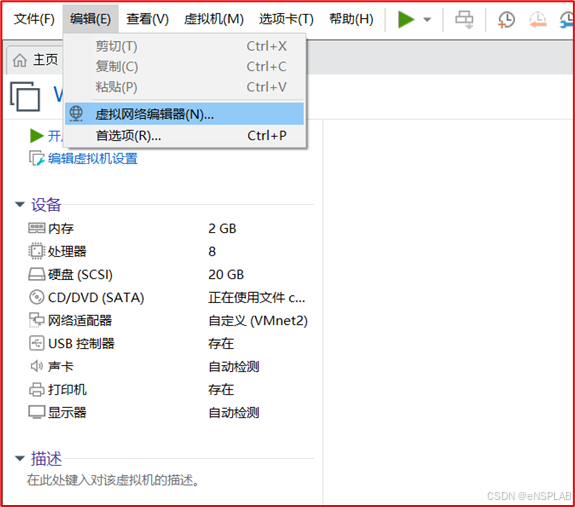This screenshot has height=507, width=575.
Task: Click the 在此处键入对该虚拟机的描述 field
Action: coord(113,480)
